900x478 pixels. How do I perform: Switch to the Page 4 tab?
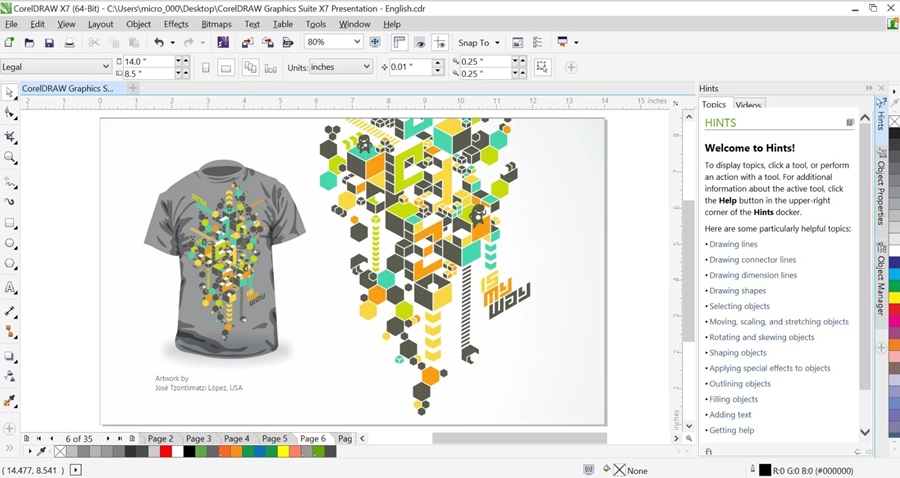tap(236, 439)
